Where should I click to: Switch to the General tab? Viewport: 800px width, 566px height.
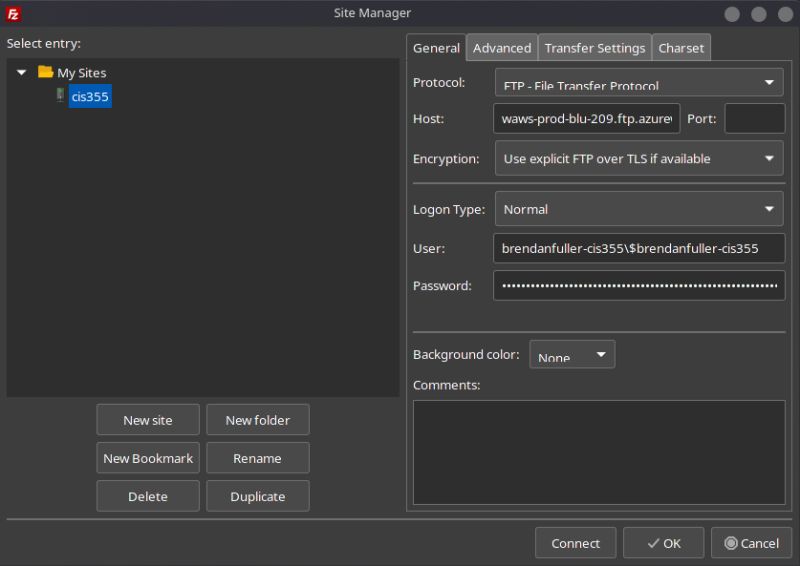[x=436, y=48]
